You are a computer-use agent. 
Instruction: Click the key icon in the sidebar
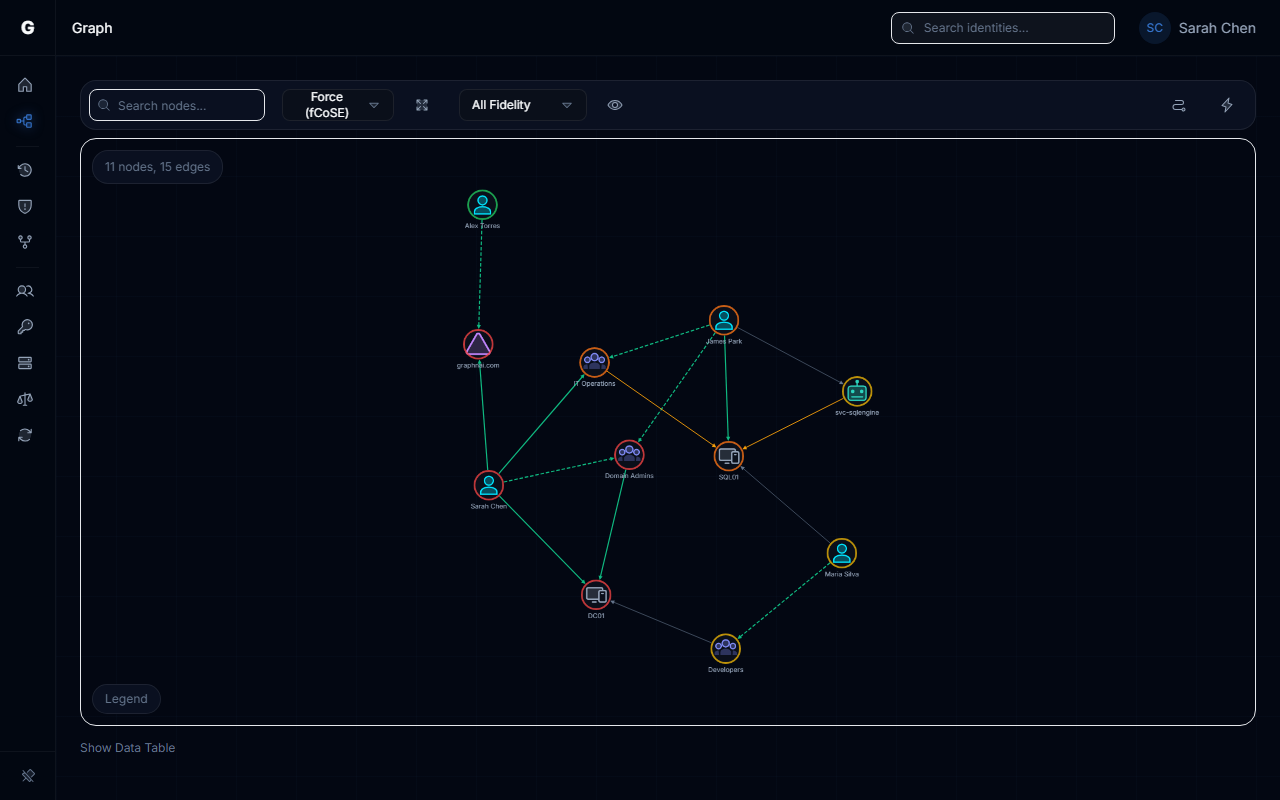coord(25,327)
